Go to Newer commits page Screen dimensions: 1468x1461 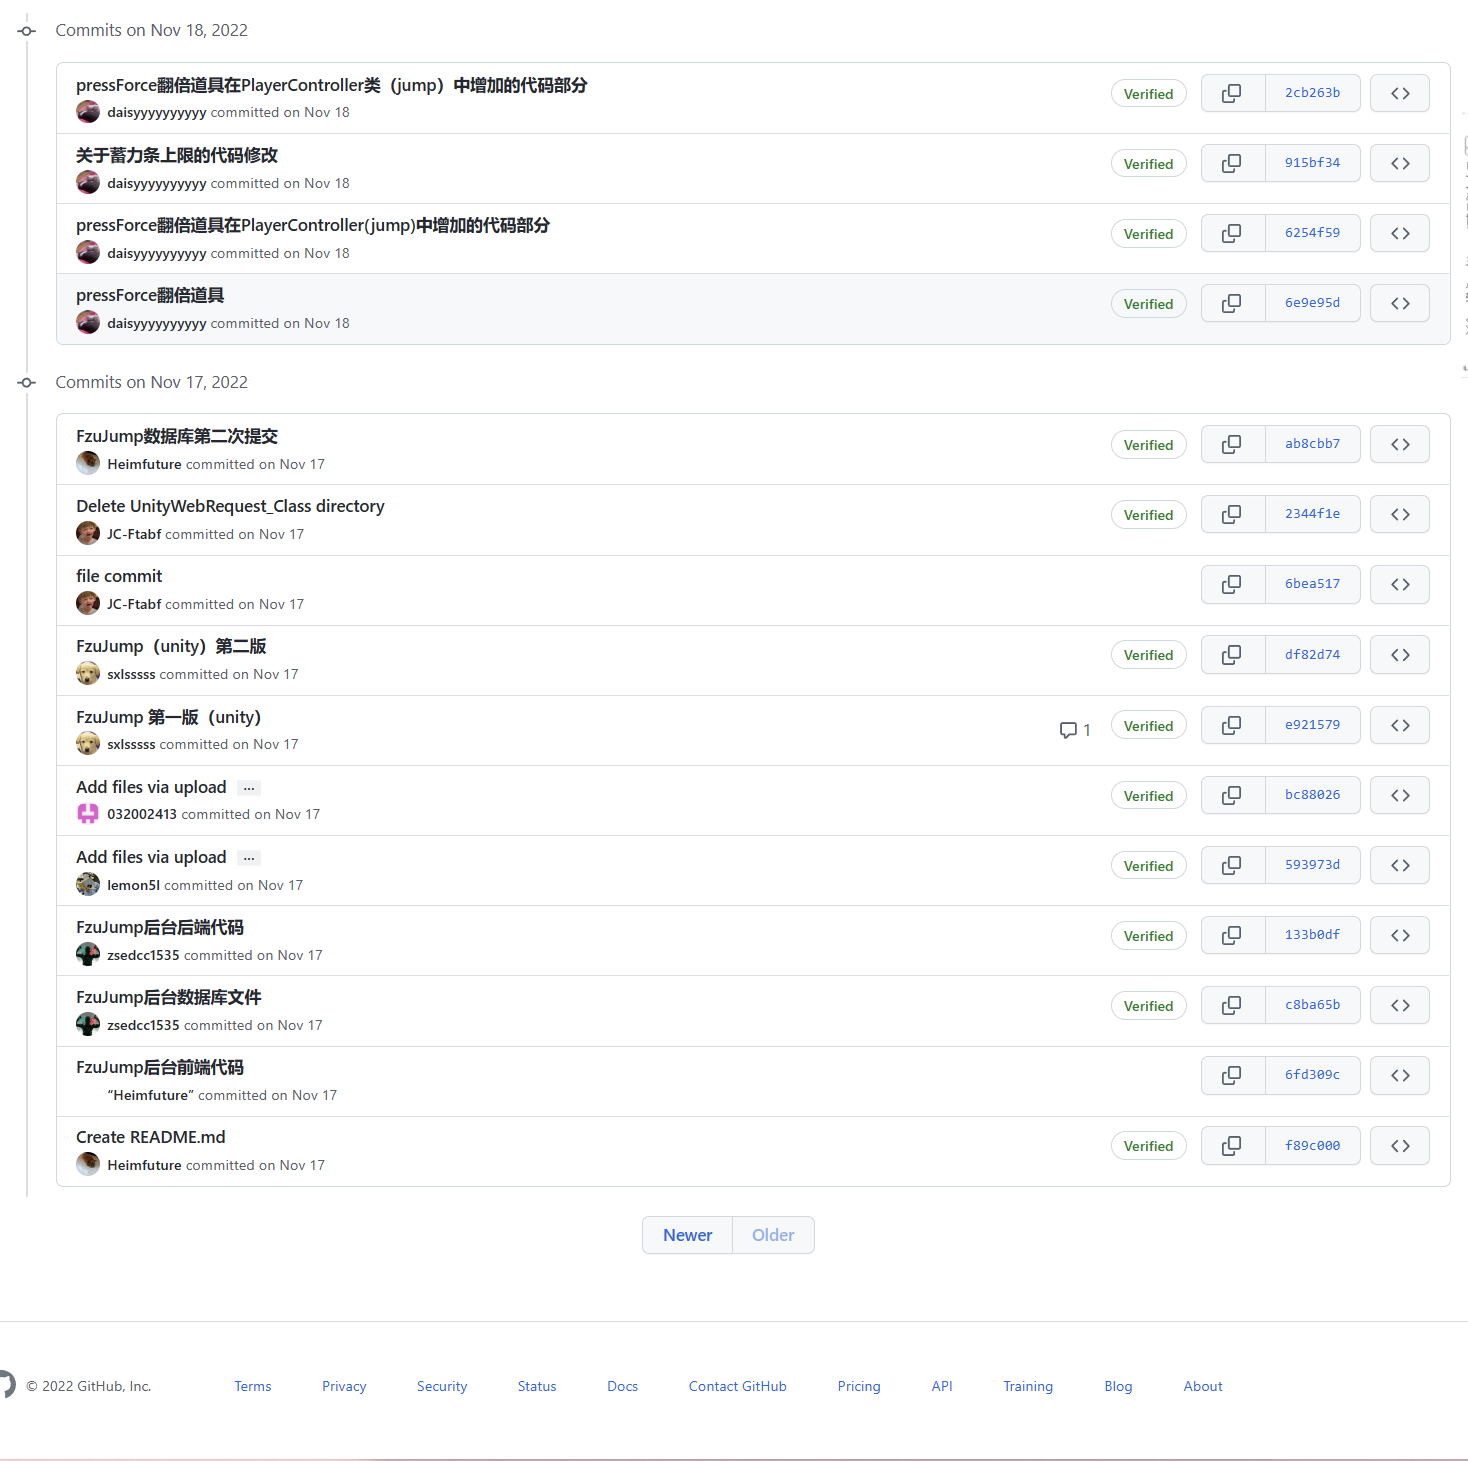688,1235
